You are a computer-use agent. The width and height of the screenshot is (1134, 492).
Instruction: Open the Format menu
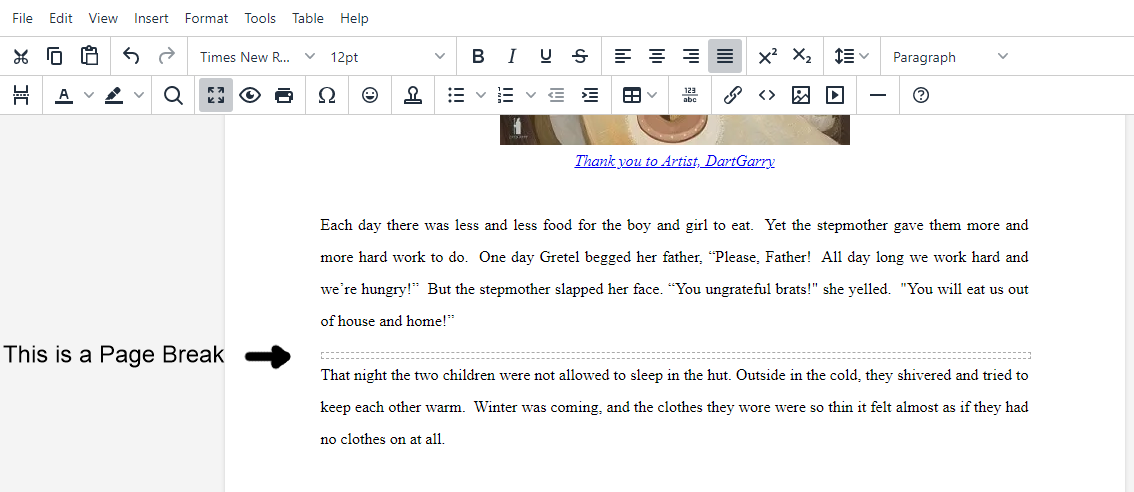click(206, 18)
